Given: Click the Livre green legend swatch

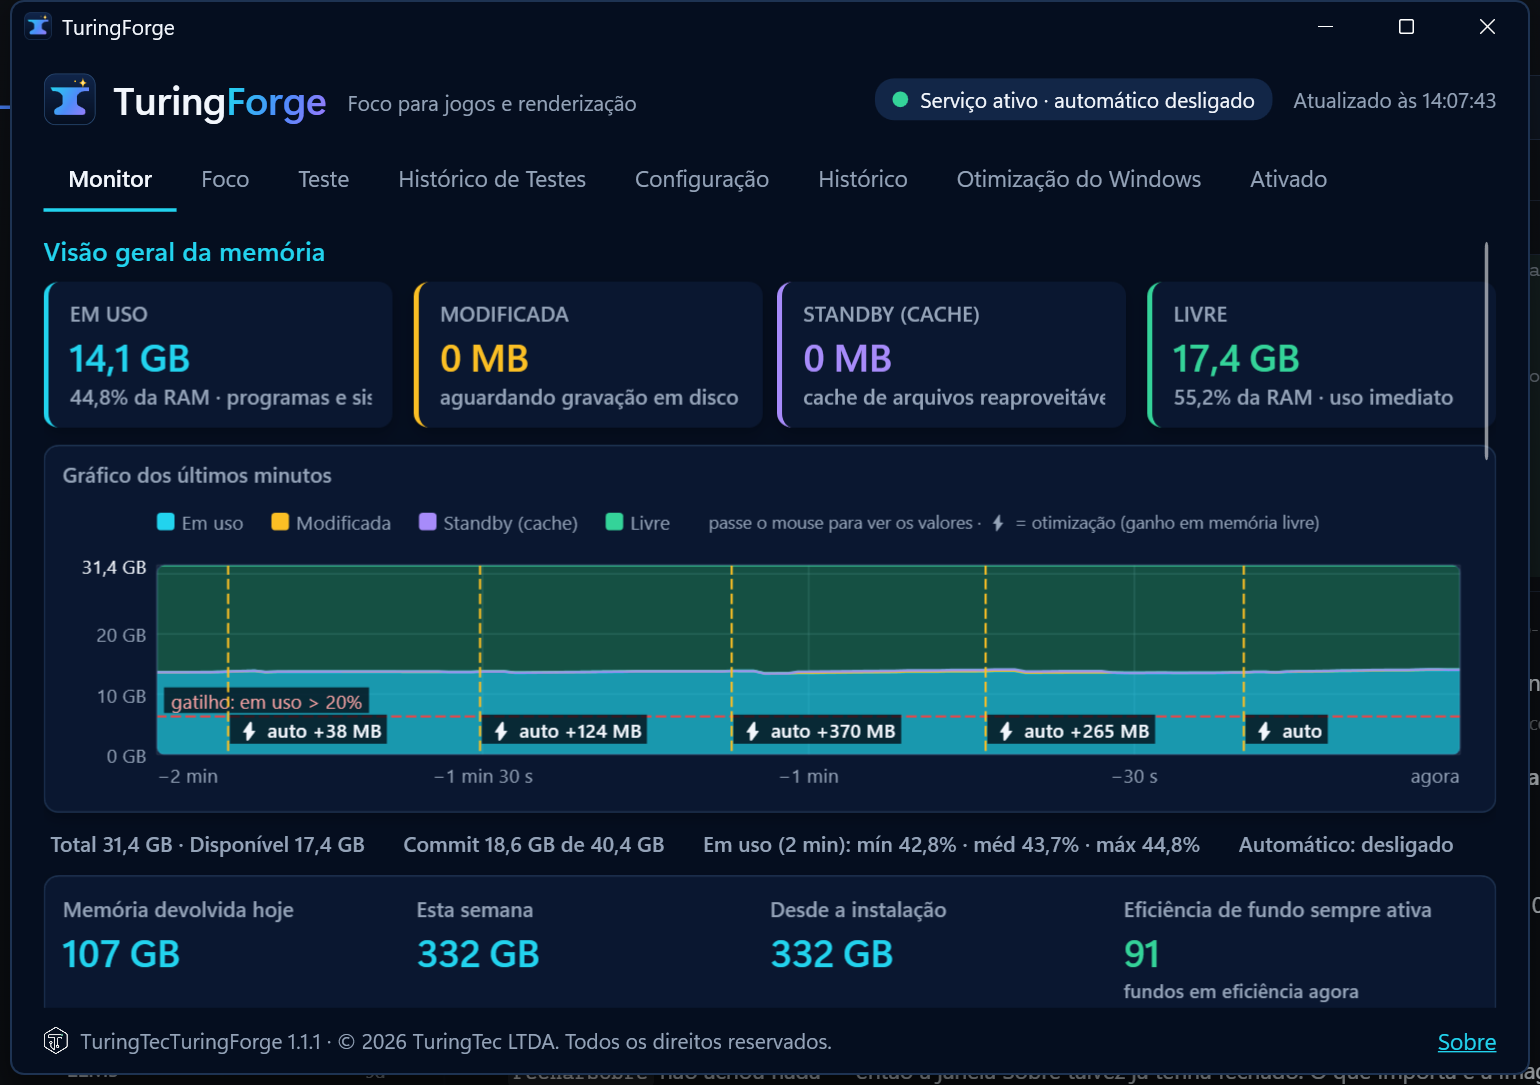Looking at the screenshot, I should coord(615,522).
